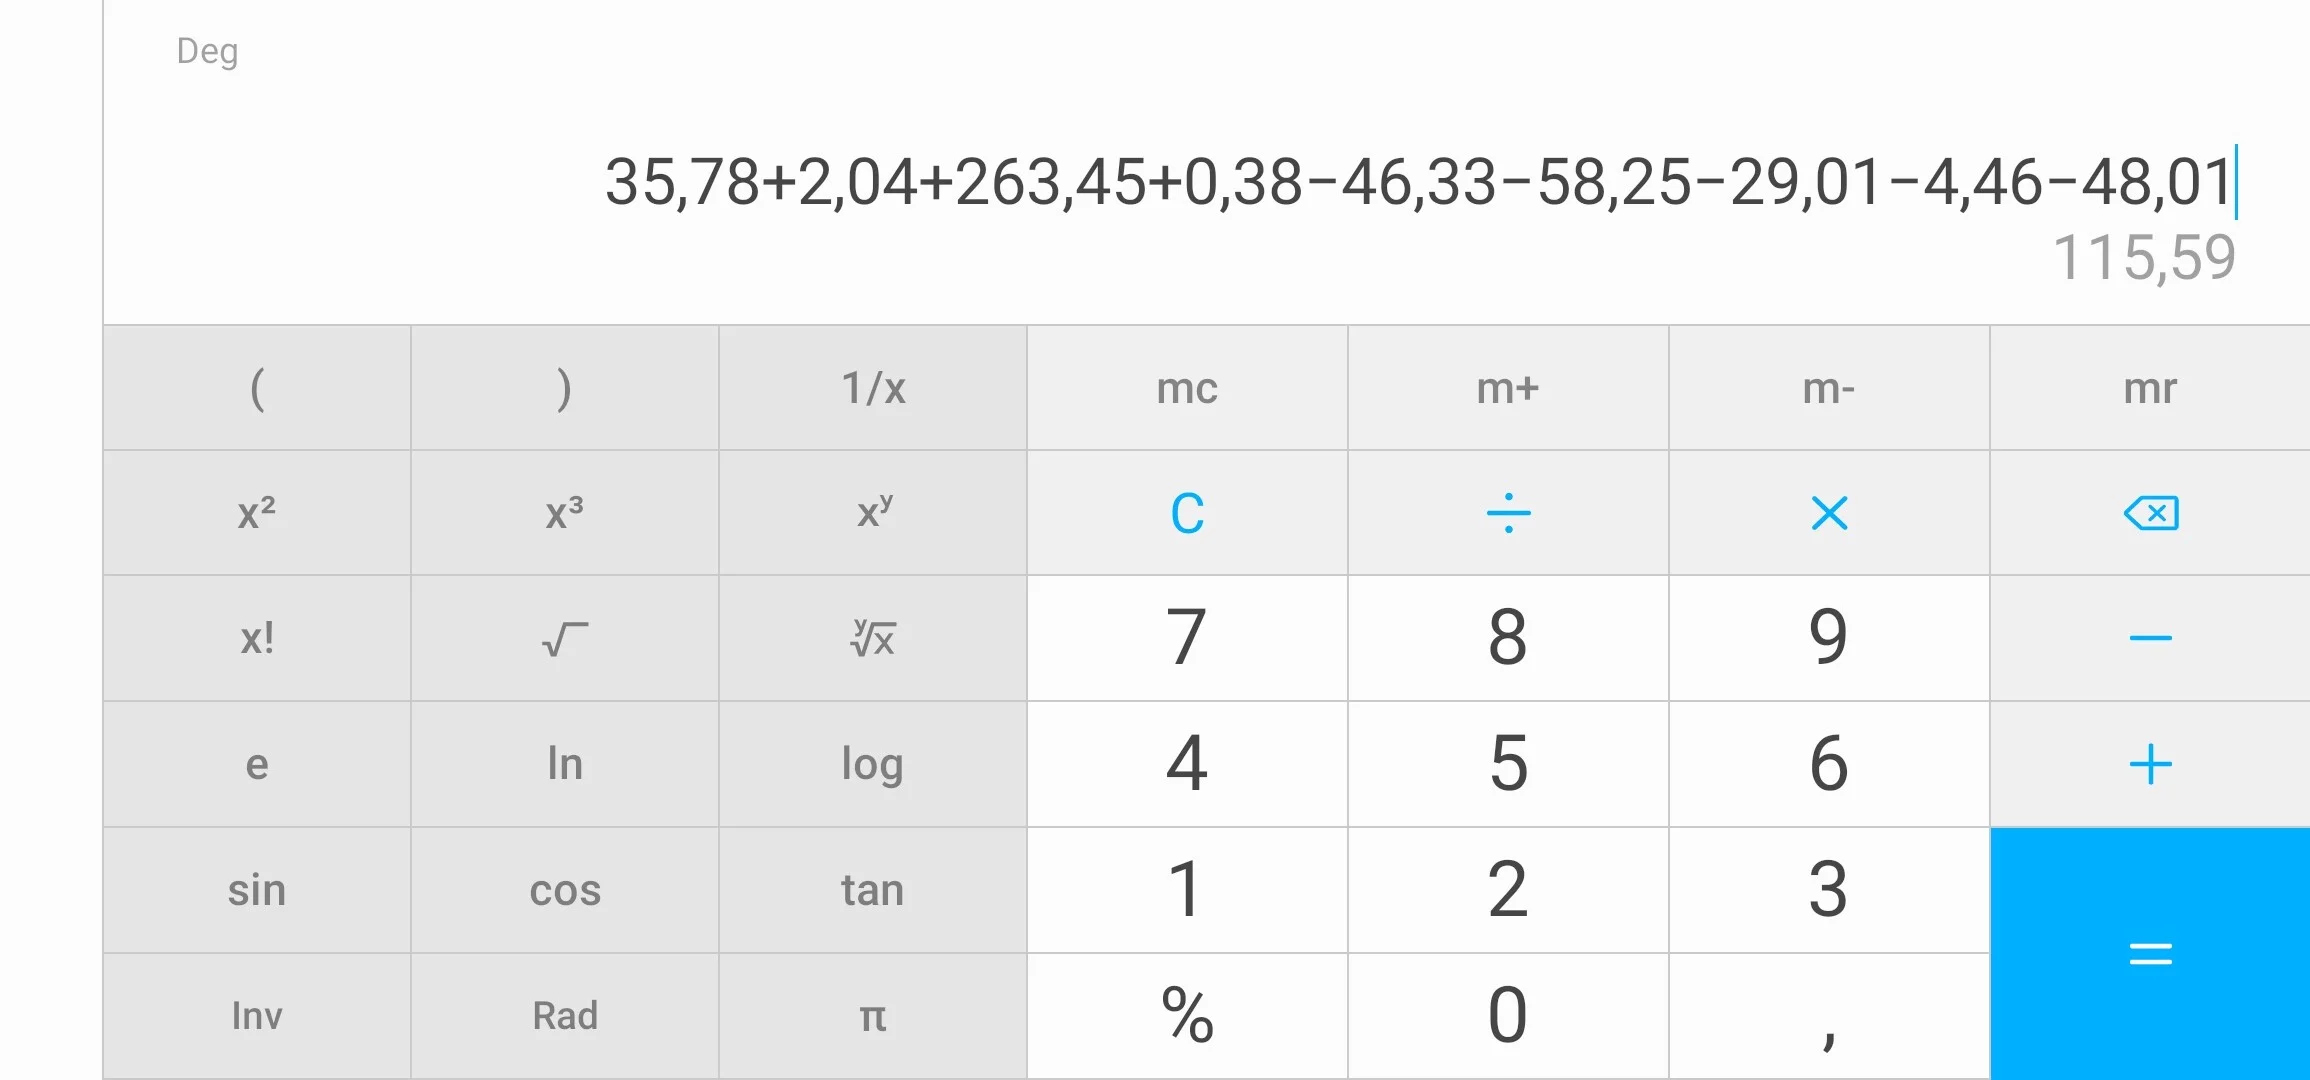
Task: Select the y-th root of x key
Action: [x=872, y=638]
